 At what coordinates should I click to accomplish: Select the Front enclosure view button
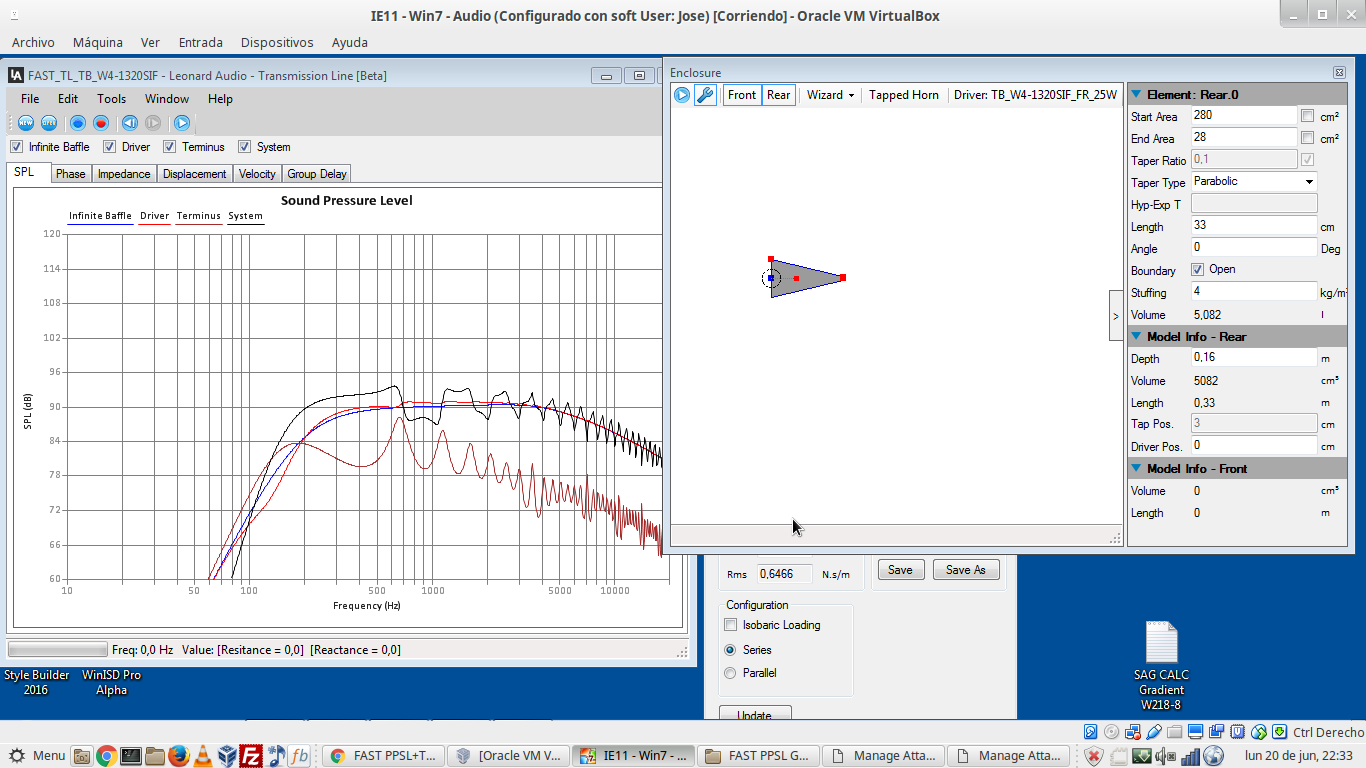[742, 95]
